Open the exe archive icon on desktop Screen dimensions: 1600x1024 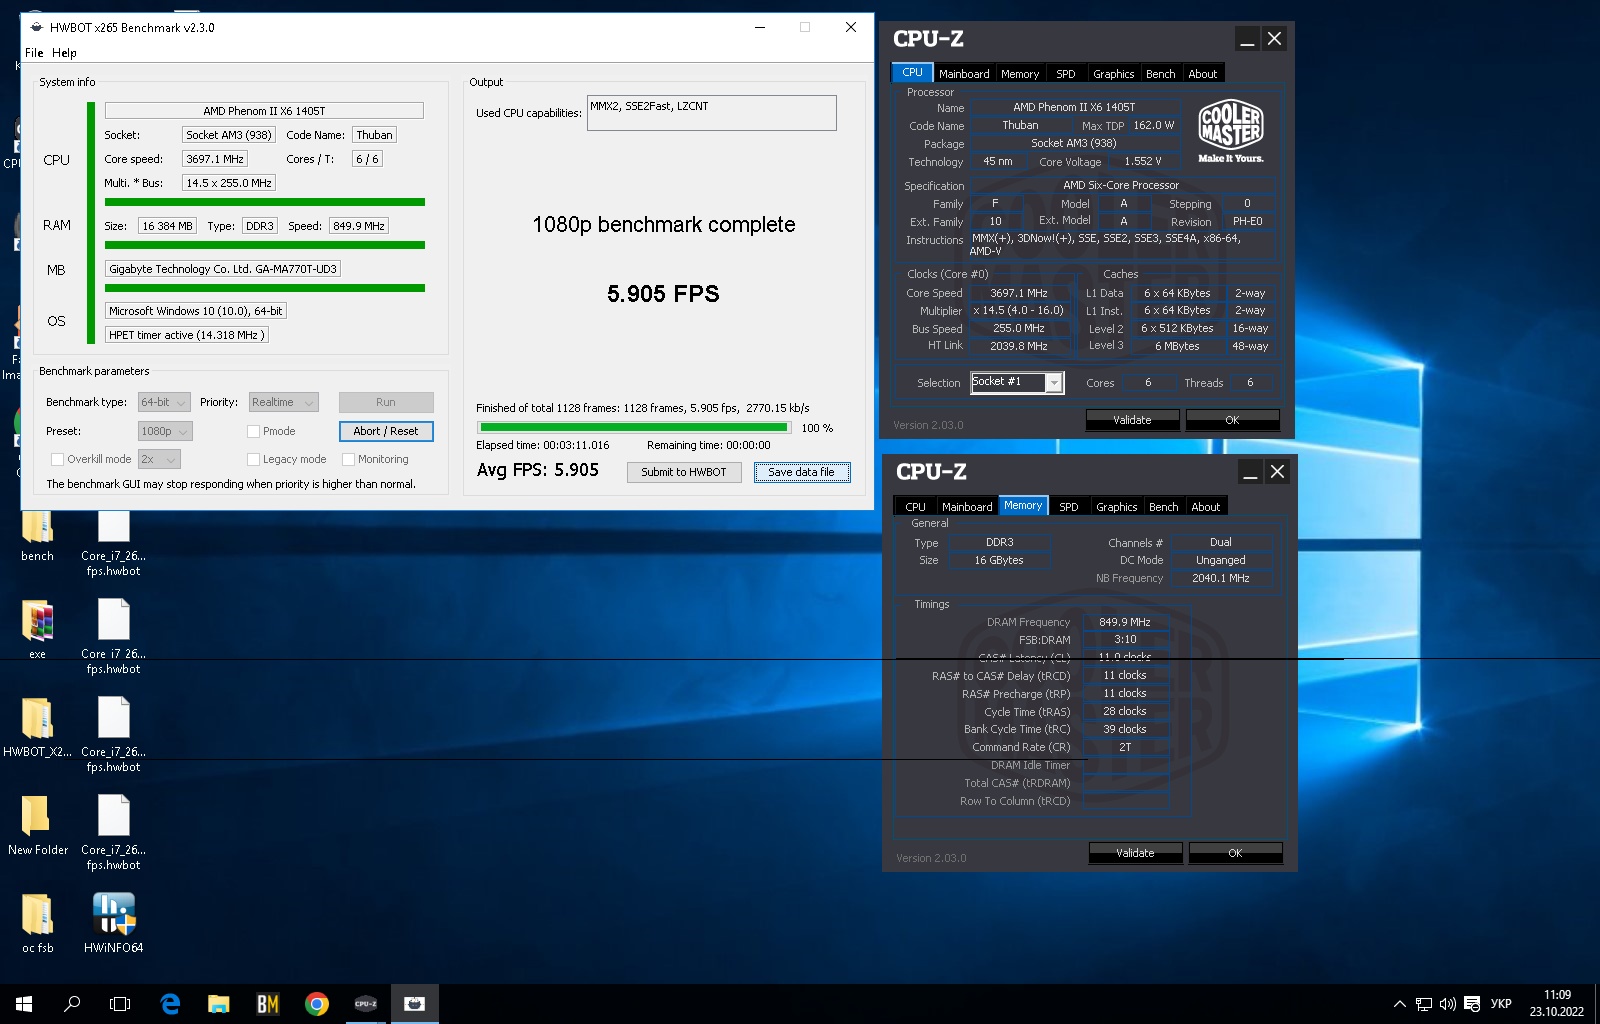click(x=37, y=630)
